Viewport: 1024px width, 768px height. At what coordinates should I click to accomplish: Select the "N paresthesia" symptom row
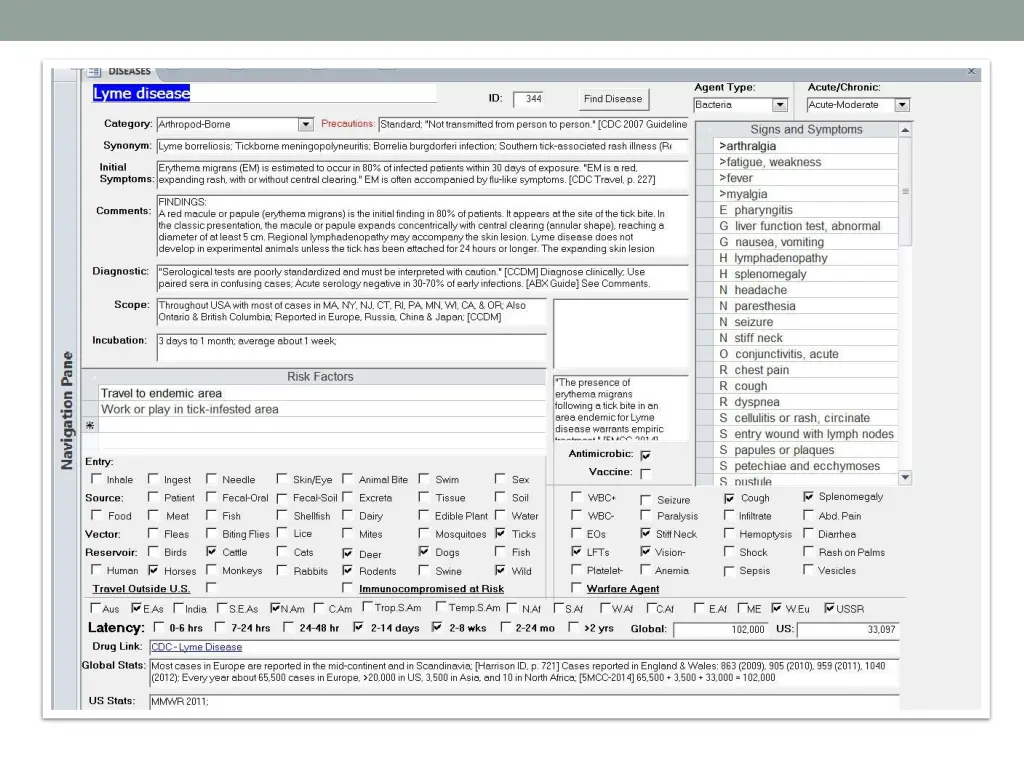(x=807, y=306)
